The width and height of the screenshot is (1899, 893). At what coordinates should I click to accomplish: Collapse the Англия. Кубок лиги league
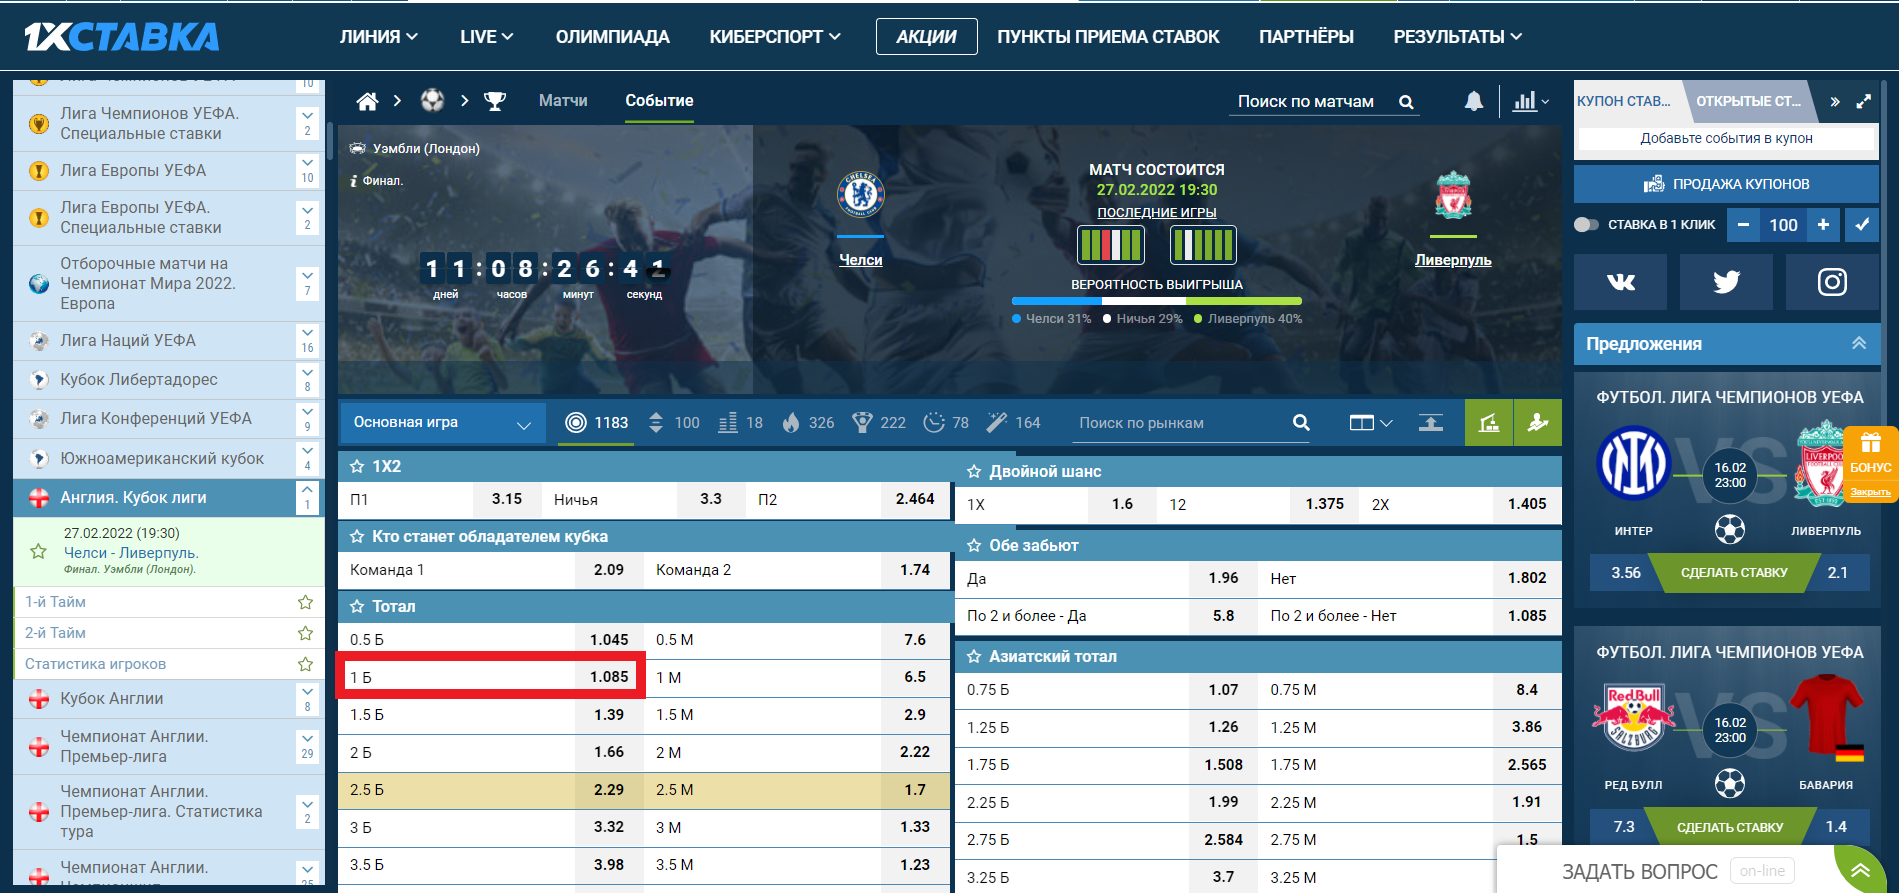pos(307,498)
